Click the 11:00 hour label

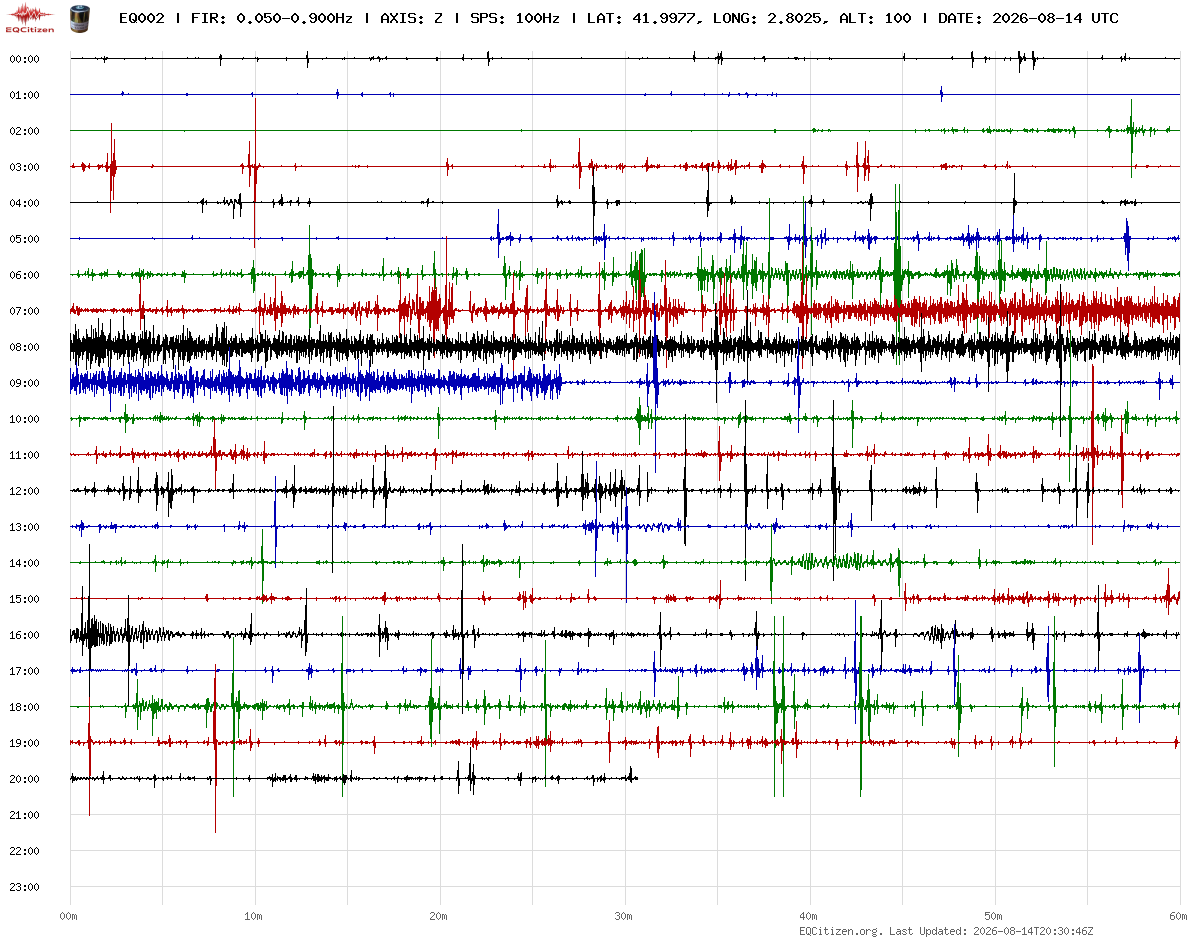(x=24, y=455)
